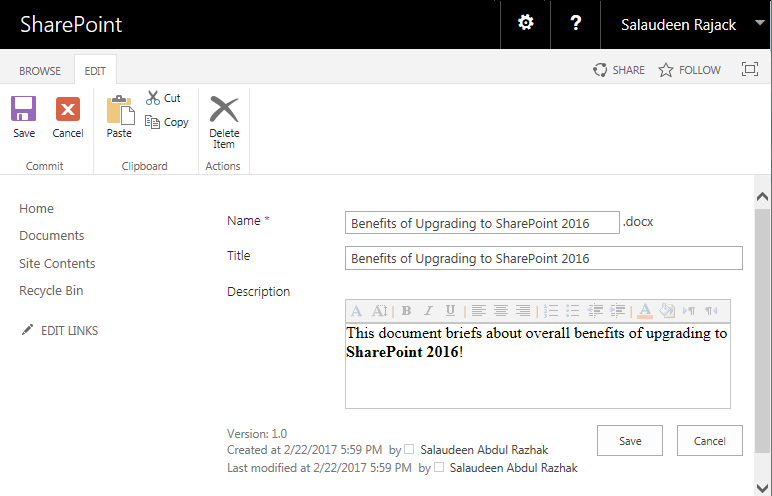
Task: Follow this site using star icon
Action: [666, 70]
